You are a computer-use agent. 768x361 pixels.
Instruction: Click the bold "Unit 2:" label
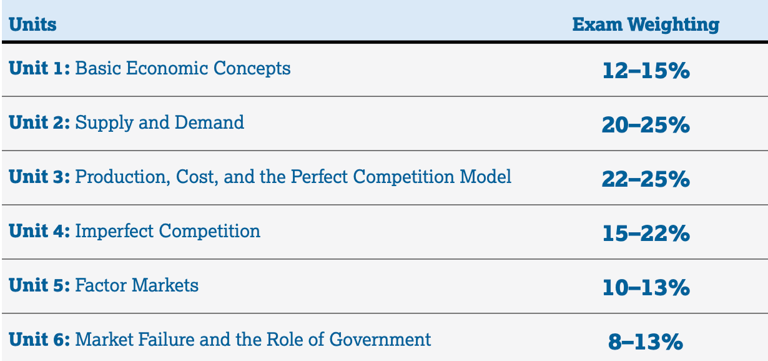pos(40,122)
